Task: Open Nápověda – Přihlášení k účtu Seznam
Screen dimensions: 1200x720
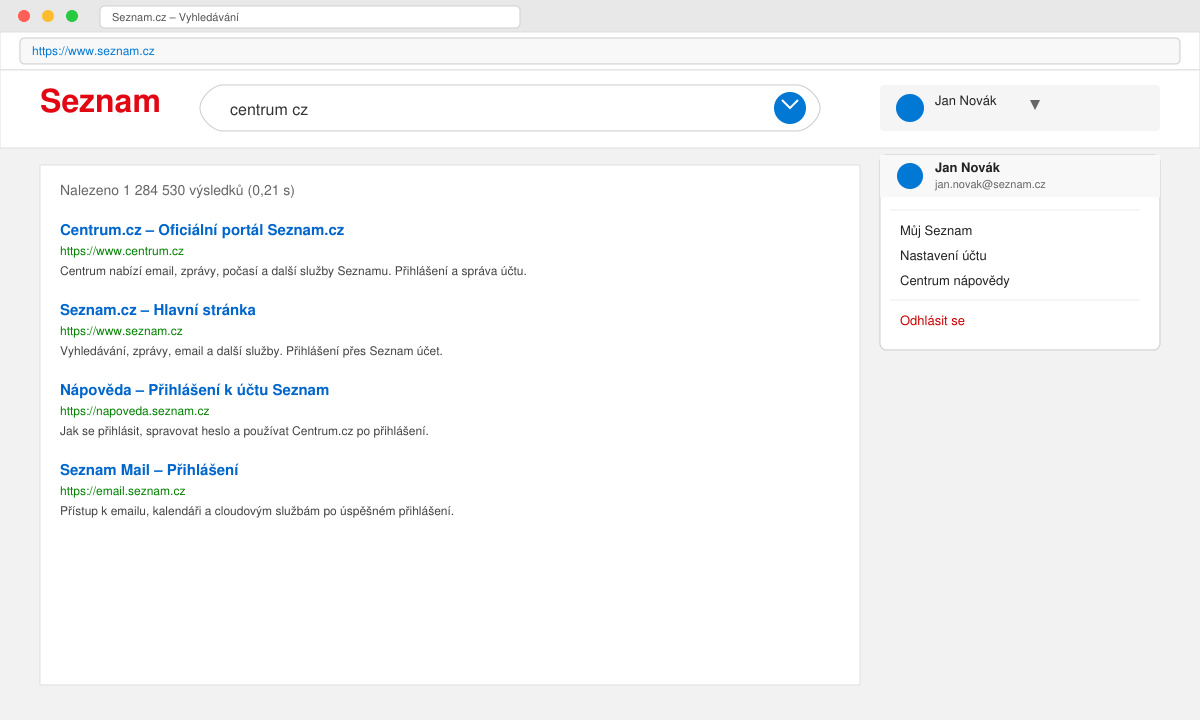Action: click(194, 390)
